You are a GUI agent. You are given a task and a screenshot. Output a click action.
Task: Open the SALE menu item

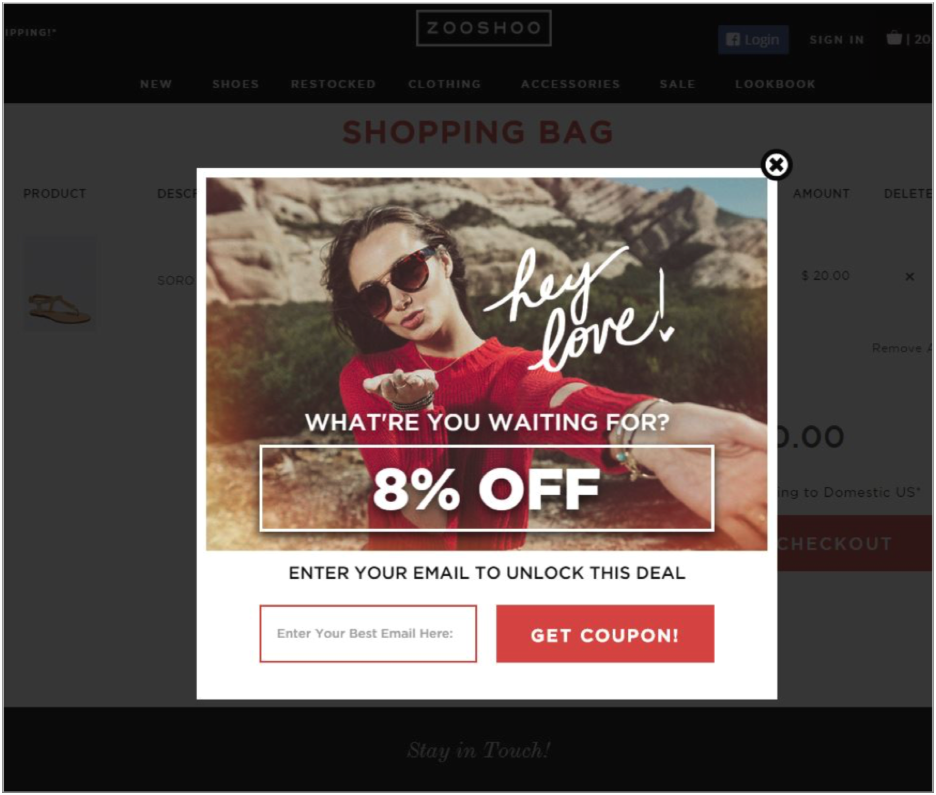pos(677,84)
